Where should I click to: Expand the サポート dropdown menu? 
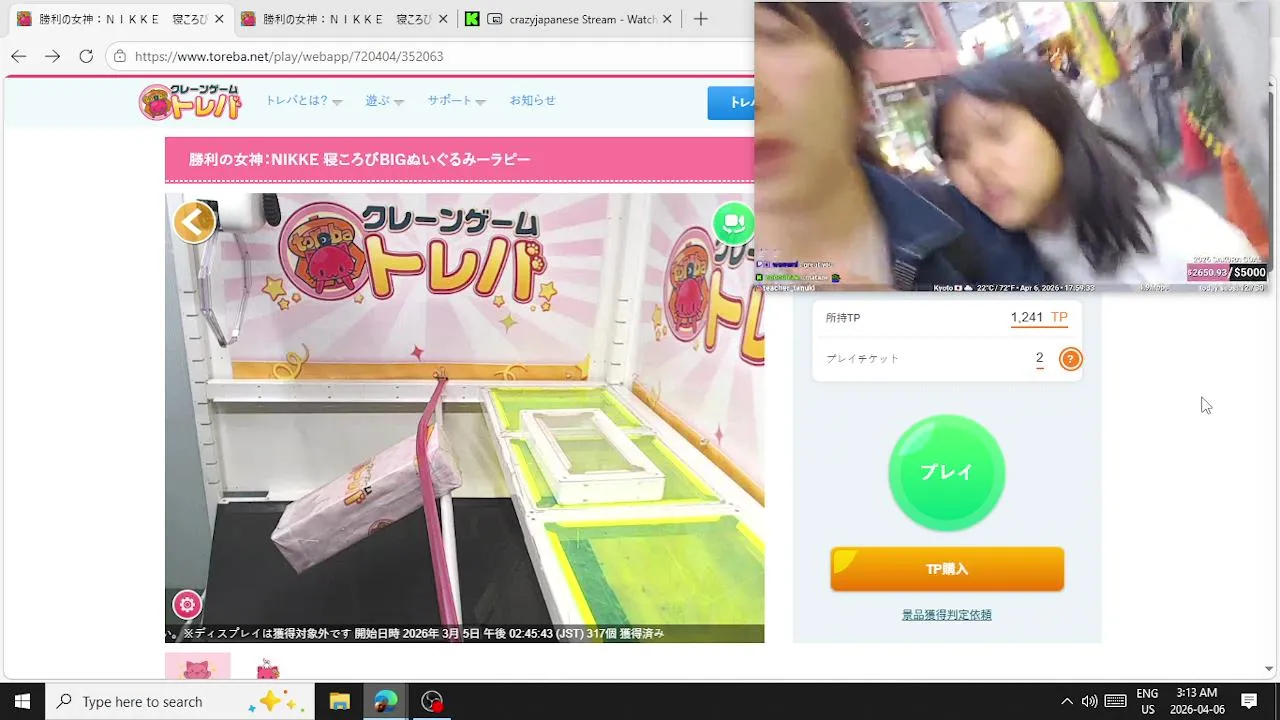point(456,101)
